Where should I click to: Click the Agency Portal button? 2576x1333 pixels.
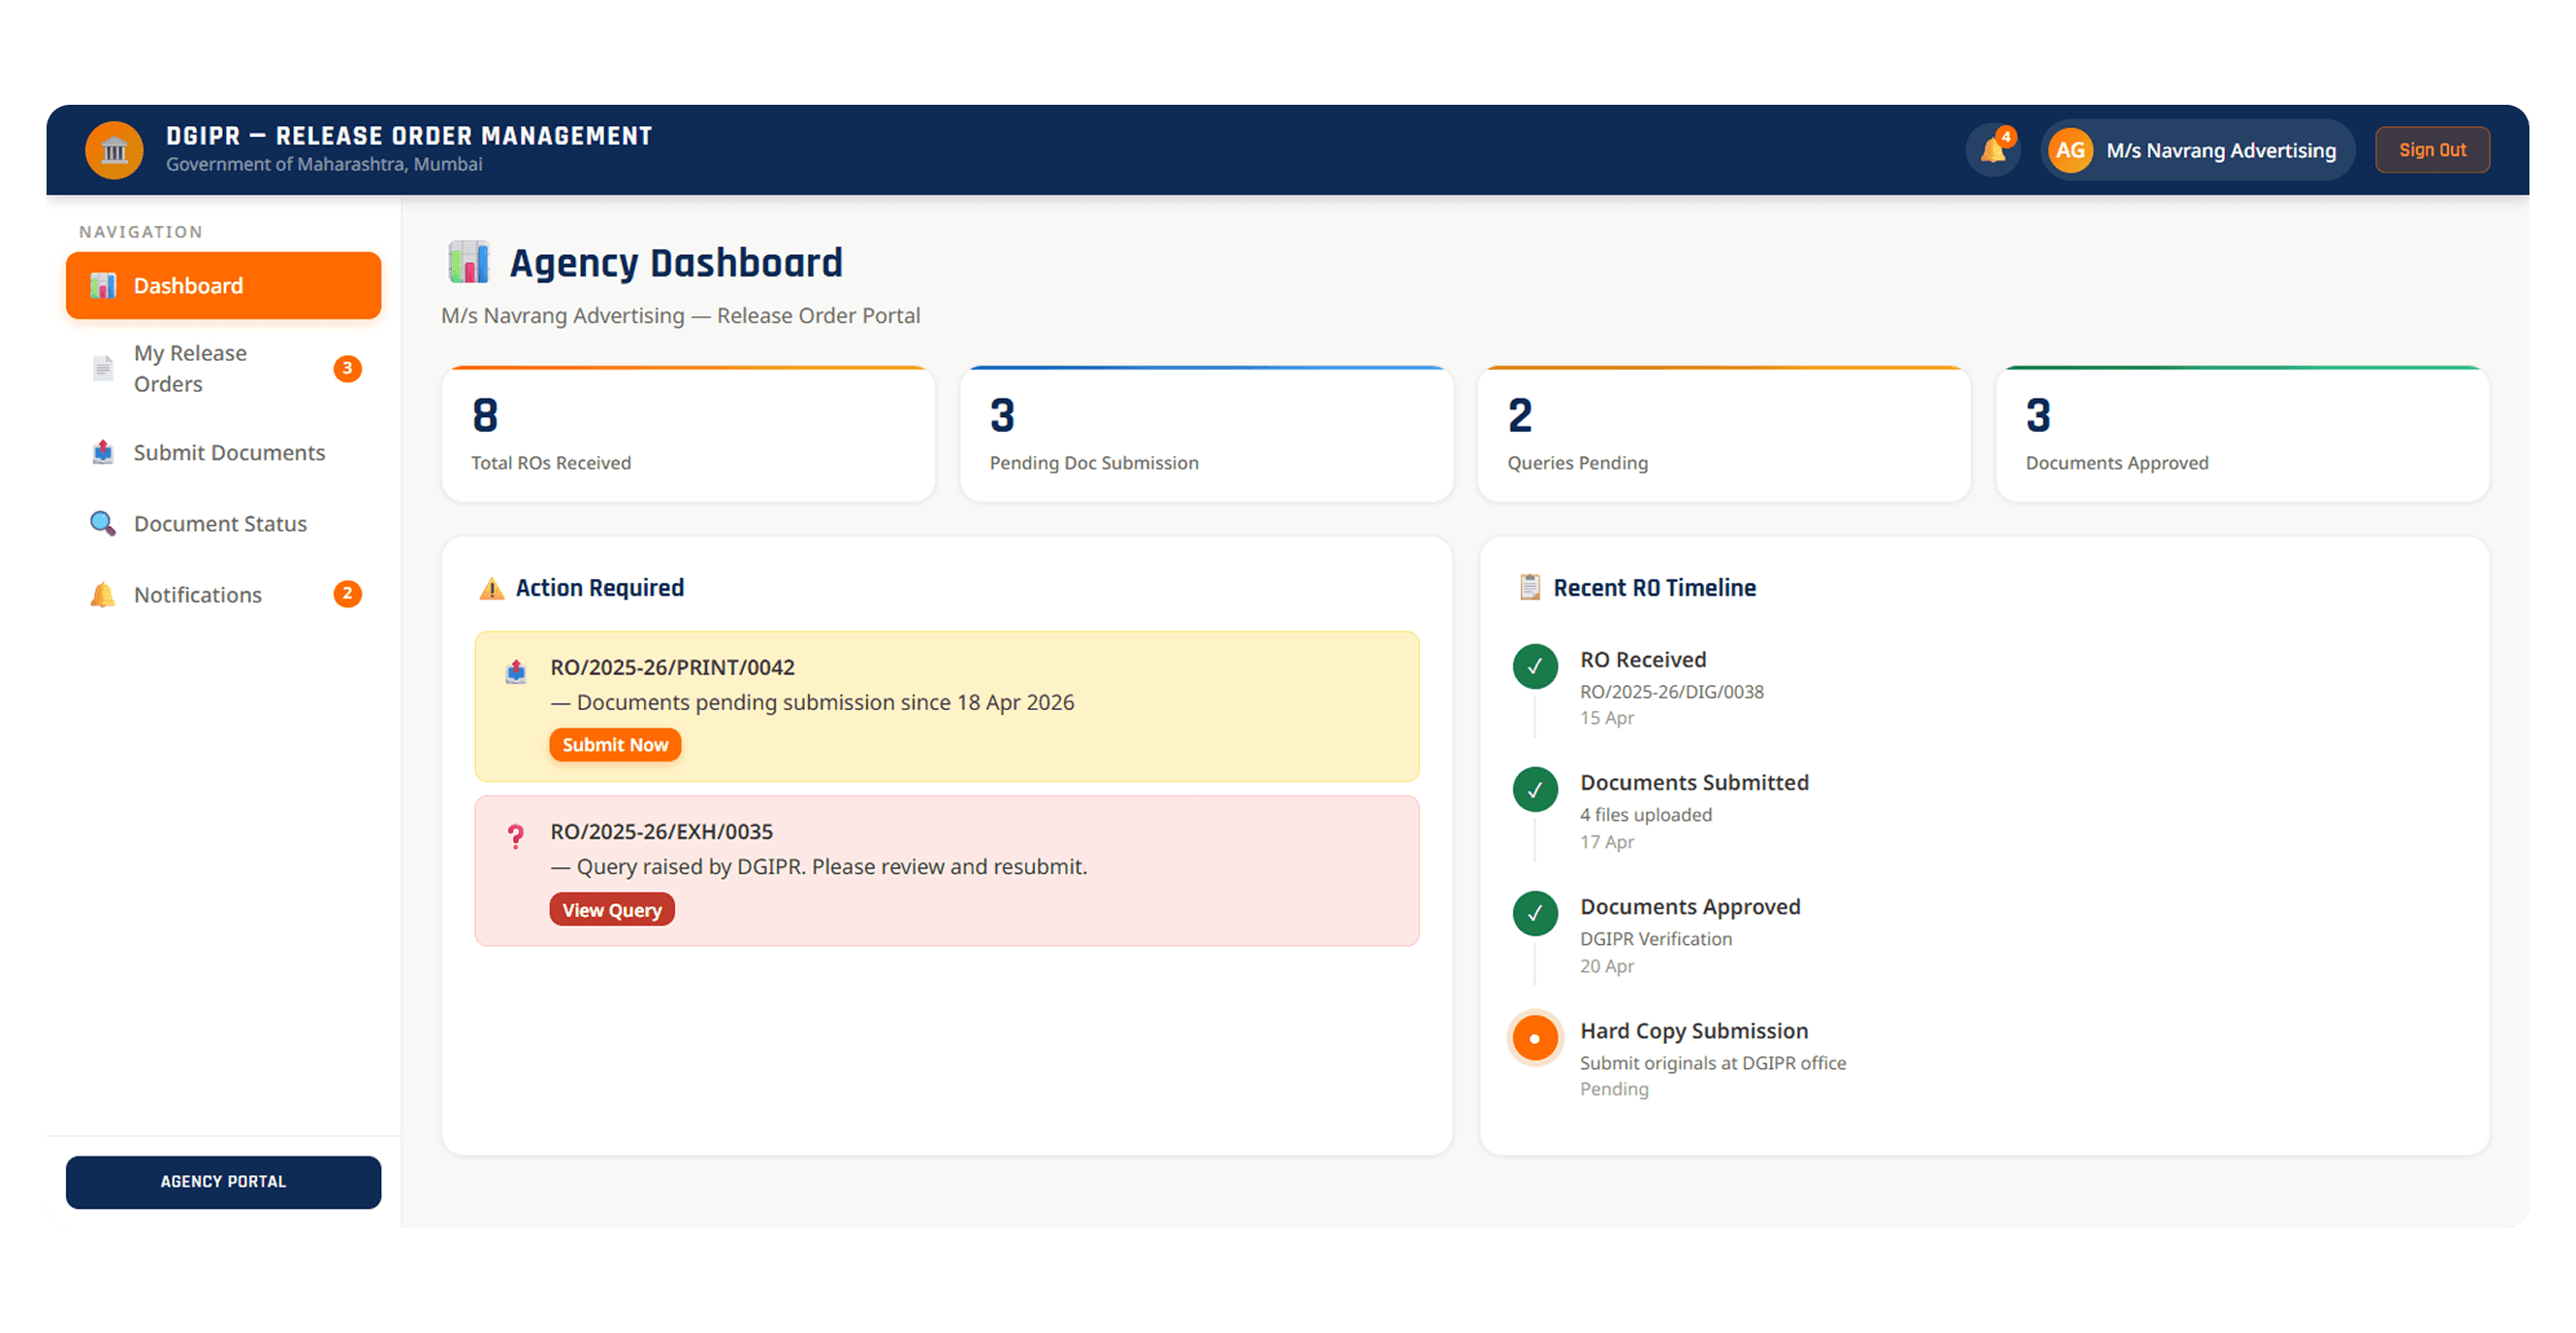pyautogui.click(x=223, y=1182)
